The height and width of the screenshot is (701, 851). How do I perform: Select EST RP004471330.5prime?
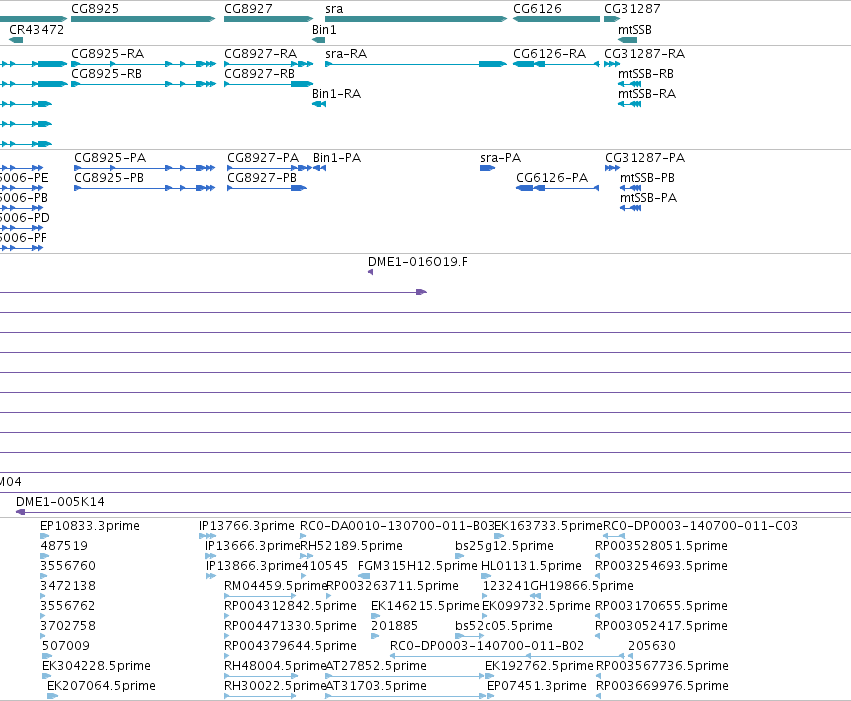(x=290, y=626)
